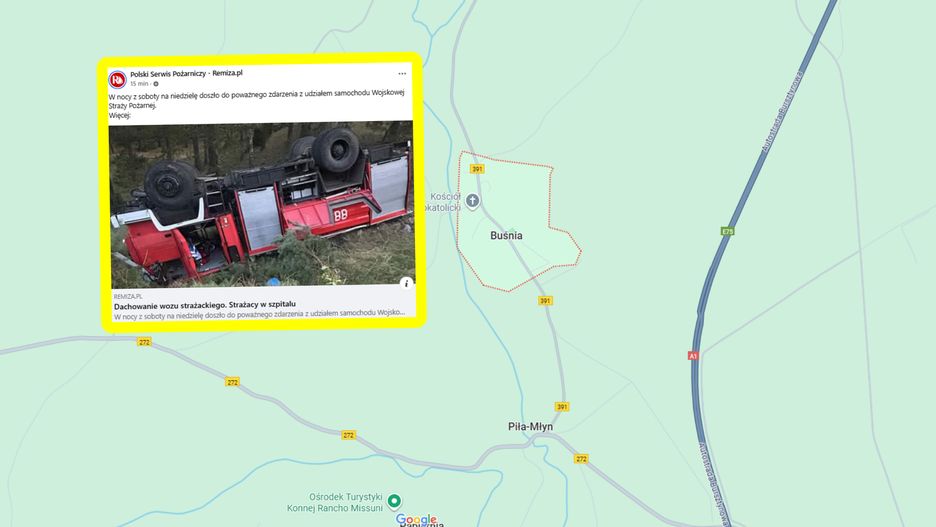Open the Dachowanie wozu strażackiego article headline
The width and height of the screenshot is (936, 527).
click(x=205, y=304)
